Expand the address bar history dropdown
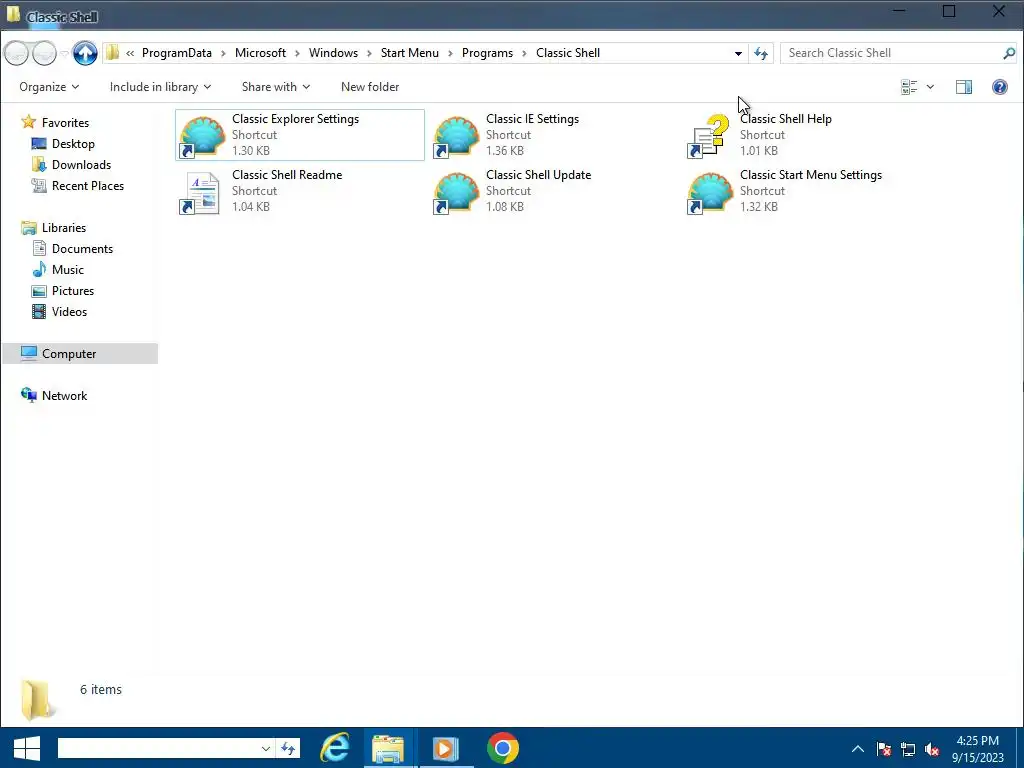The height and width of the screenshot is (768, 1024). pyautogui.click(x=738, y=54)
